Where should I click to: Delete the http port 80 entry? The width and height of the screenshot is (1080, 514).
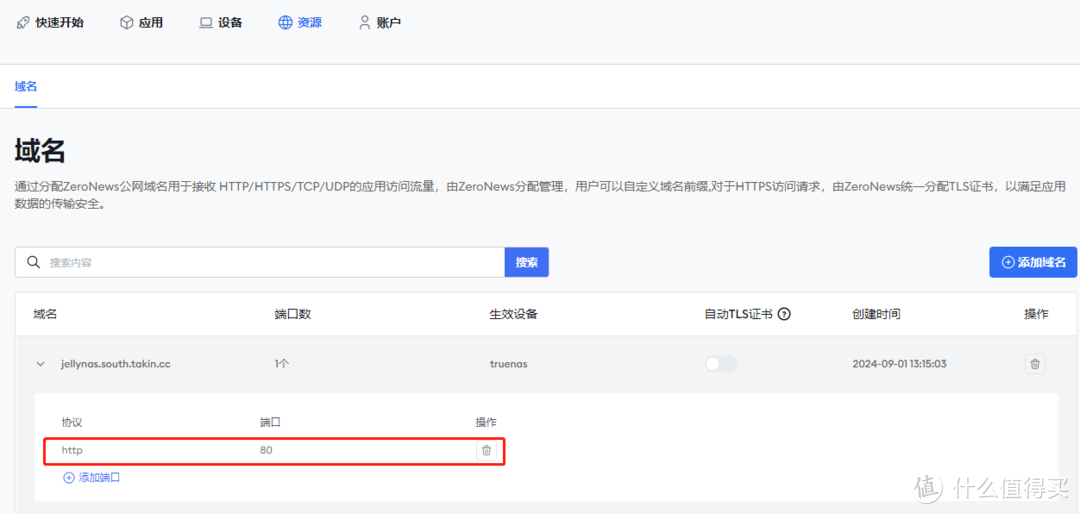(486, 451)
